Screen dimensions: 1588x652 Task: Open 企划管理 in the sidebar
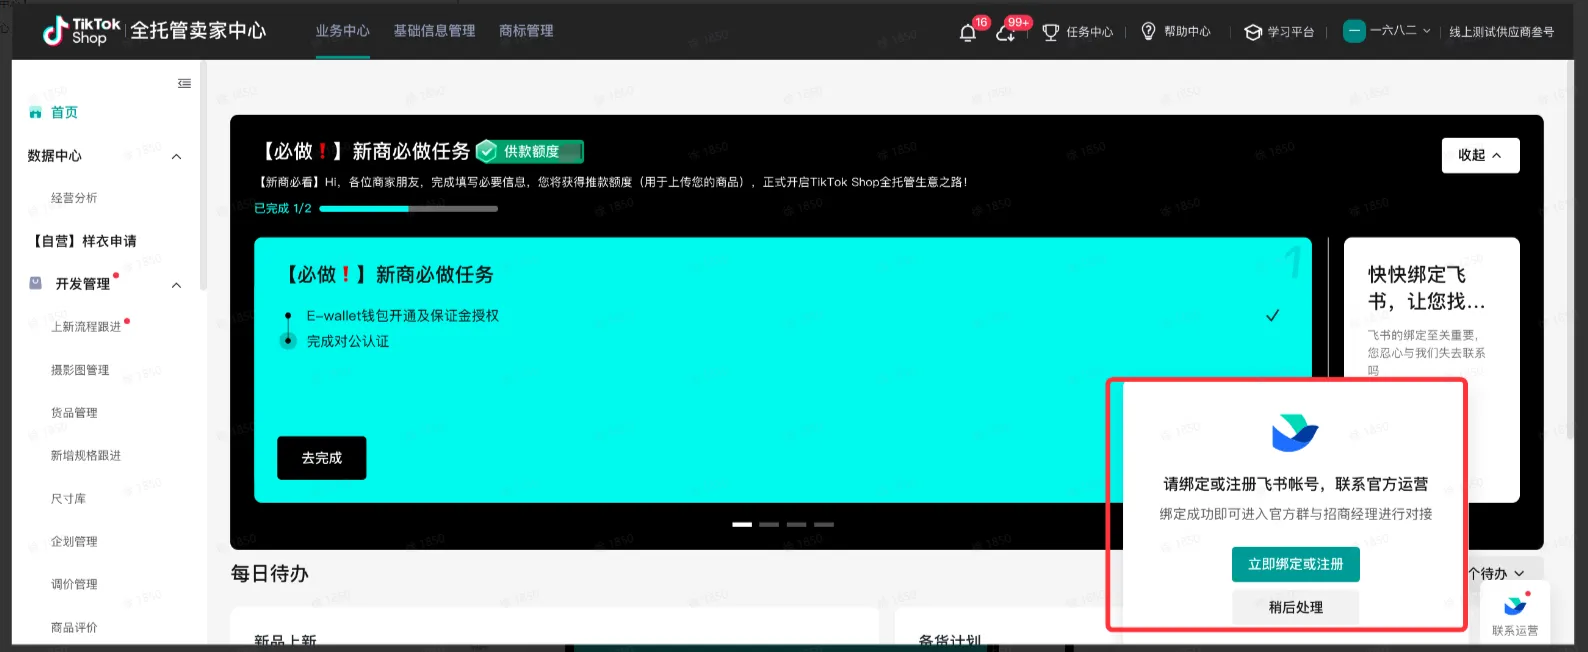tap(74, 542)
